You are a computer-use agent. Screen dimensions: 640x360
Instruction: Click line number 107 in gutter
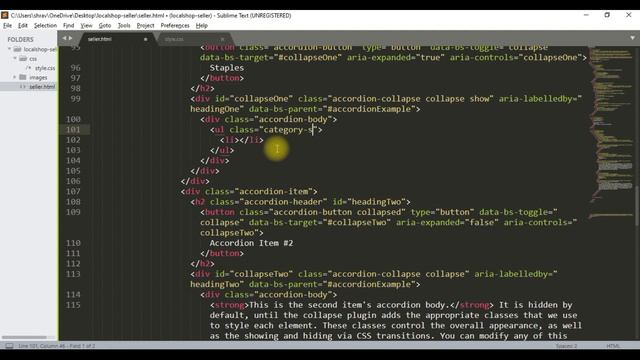[x=73, y=191]
